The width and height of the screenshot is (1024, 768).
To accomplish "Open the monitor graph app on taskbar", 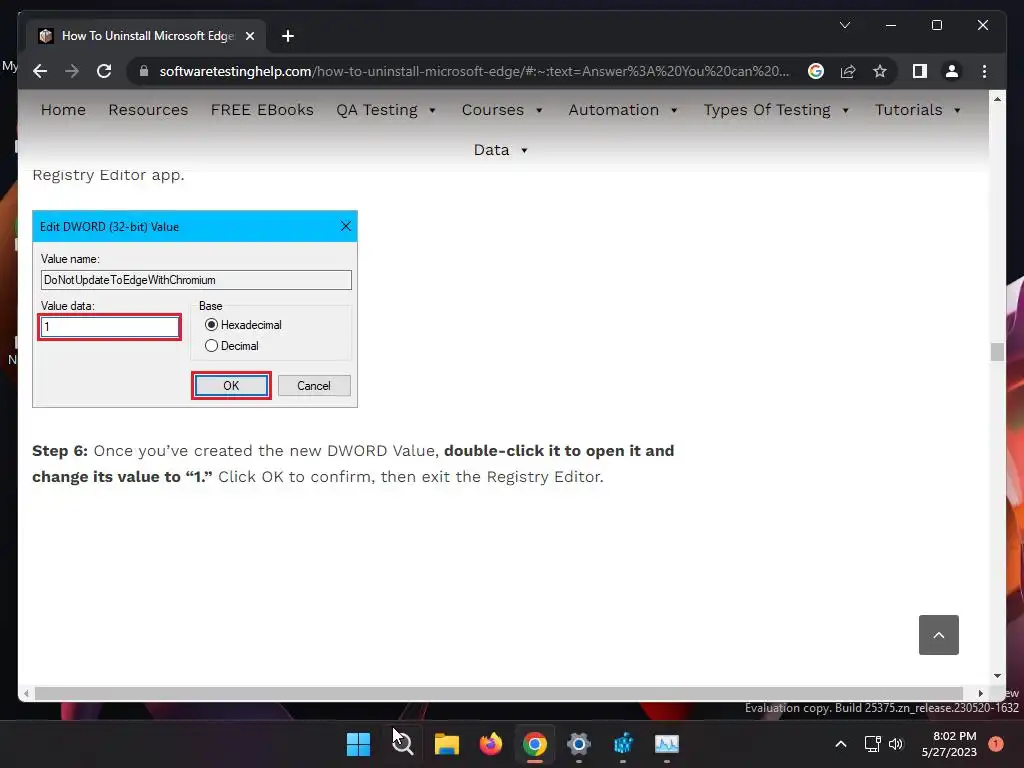I will tap(667, 744).
